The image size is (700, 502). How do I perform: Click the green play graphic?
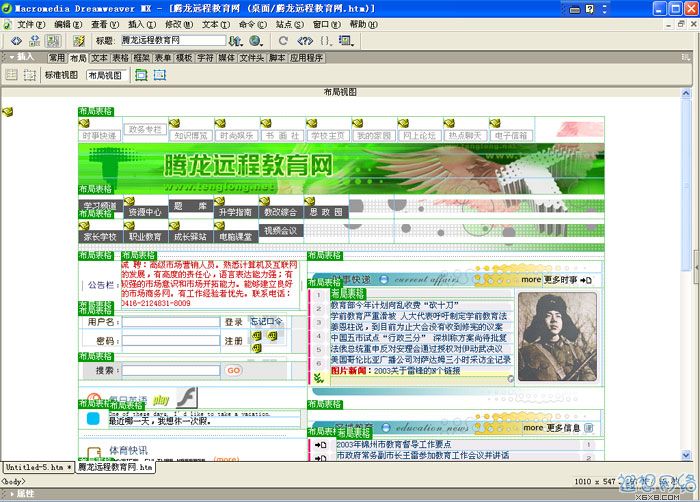point(161,400)
